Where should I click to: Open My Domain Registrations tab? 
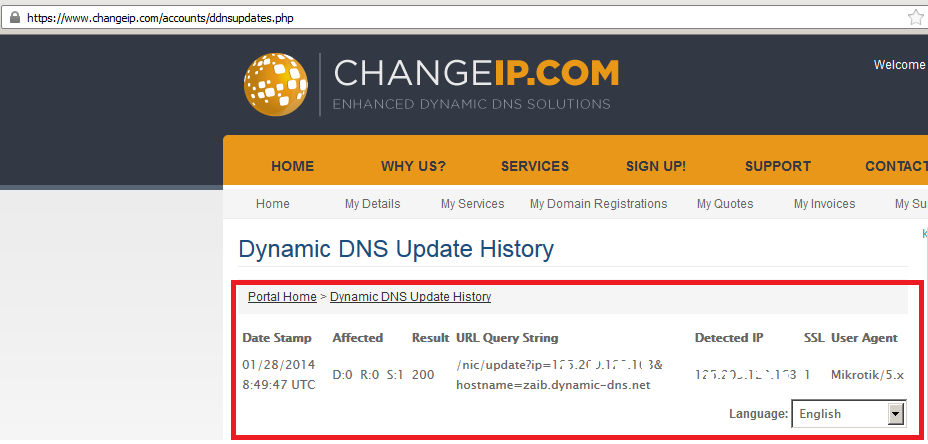[x=598, y=204]
